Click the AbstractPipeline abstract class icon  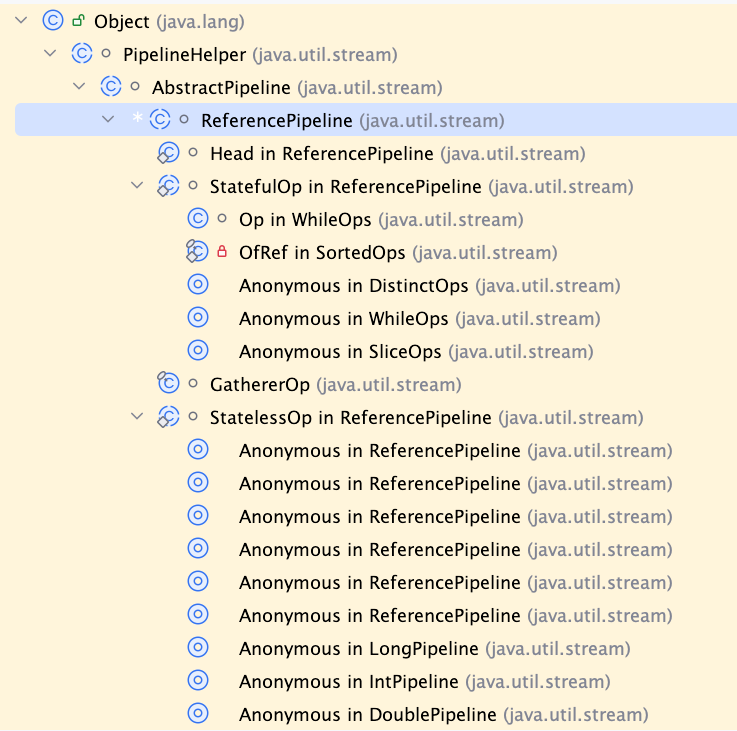click(x=111, y=86)
